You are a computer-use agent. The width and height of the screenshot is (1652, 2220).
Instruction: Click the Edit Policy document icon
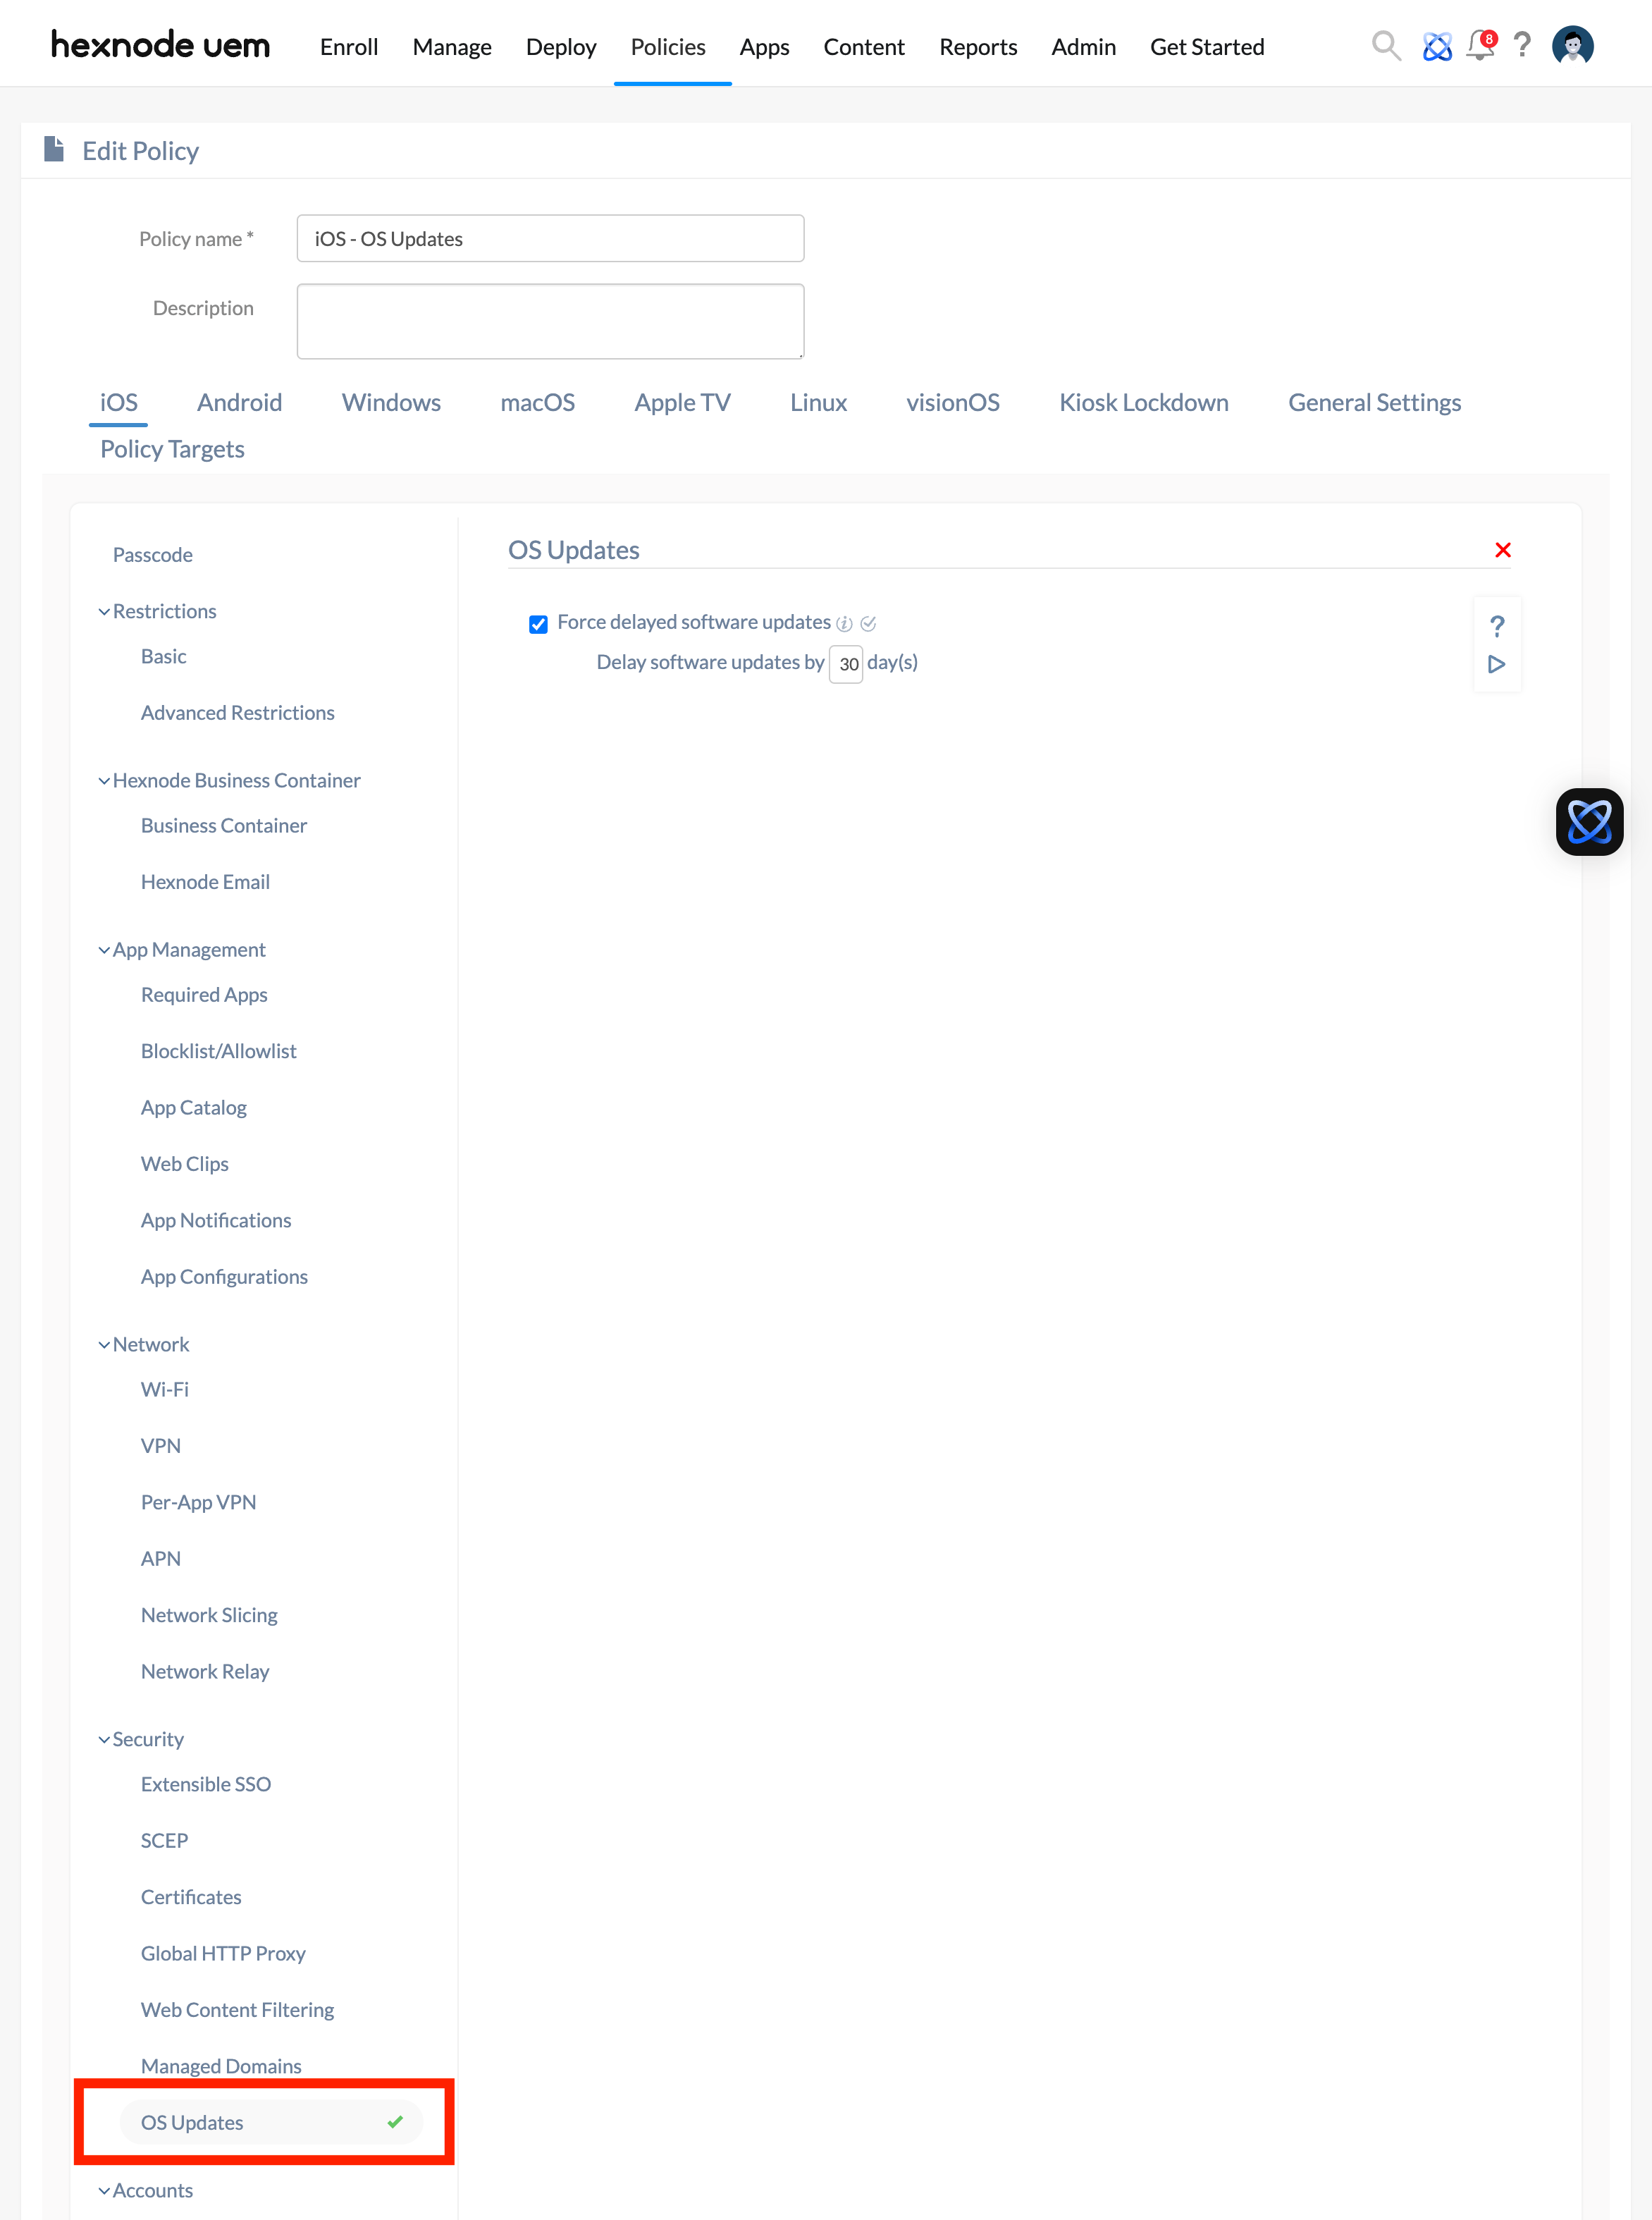click(54, 150)
